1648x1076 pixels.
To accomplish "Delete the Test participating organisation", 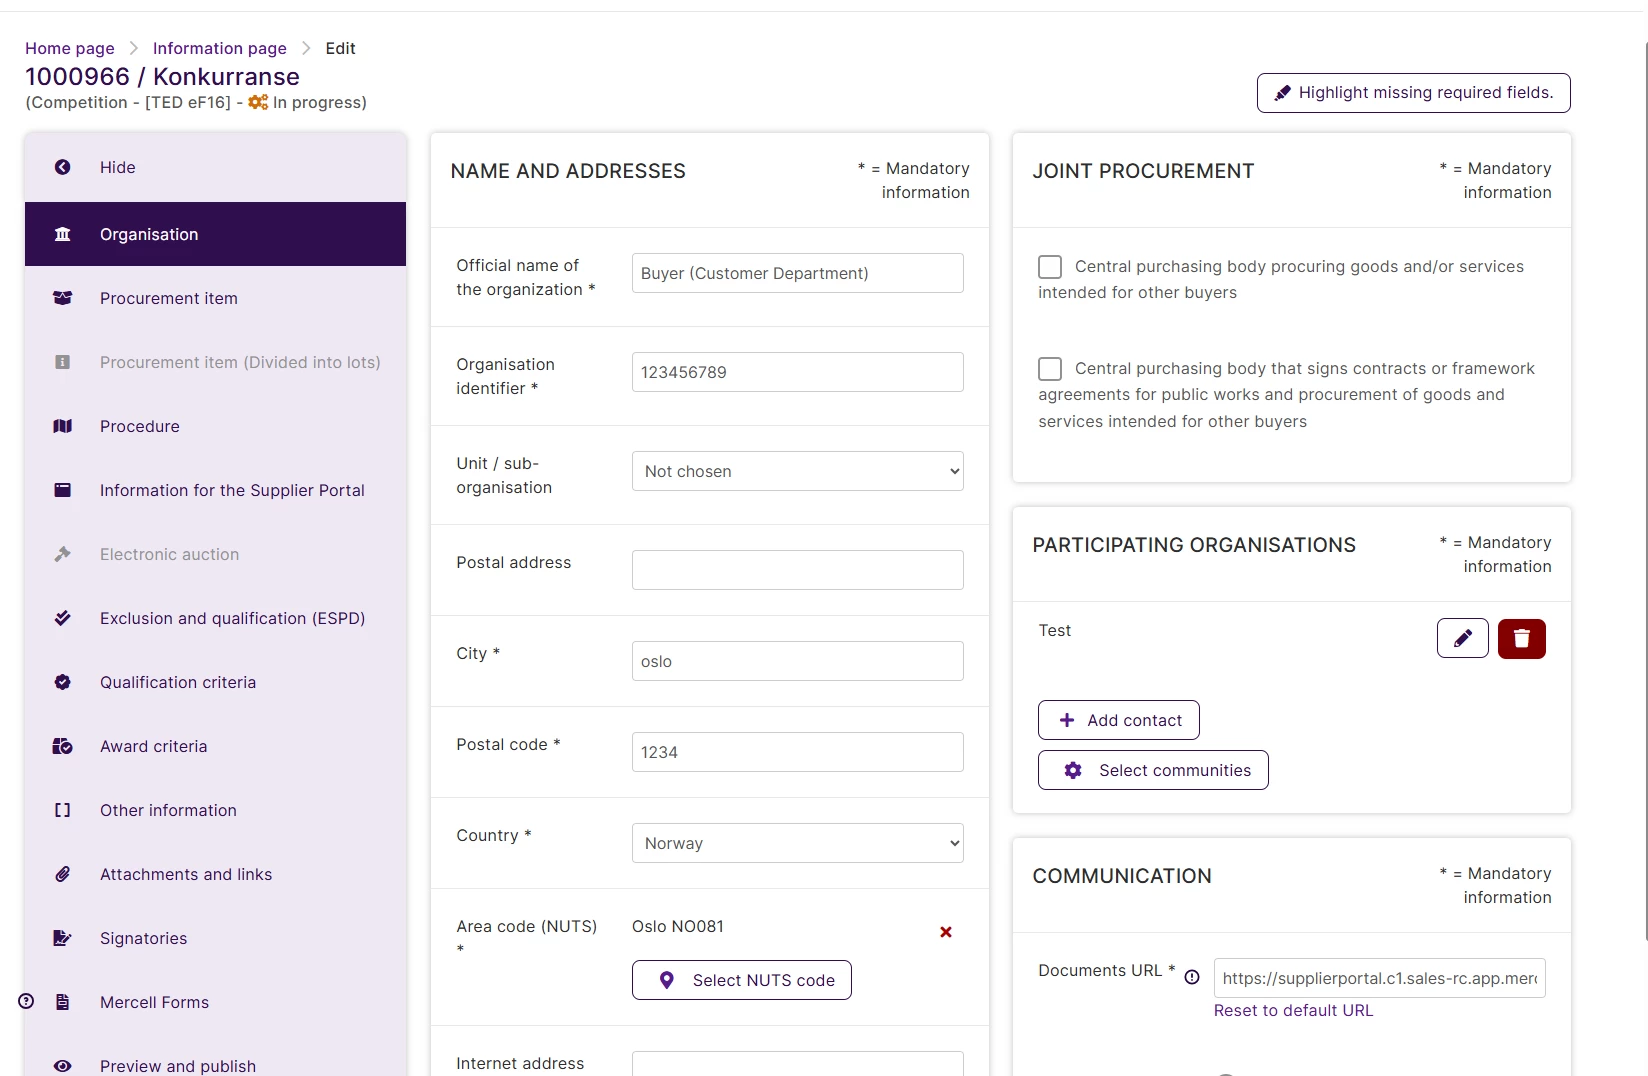I will click(x=1521, y=638).
